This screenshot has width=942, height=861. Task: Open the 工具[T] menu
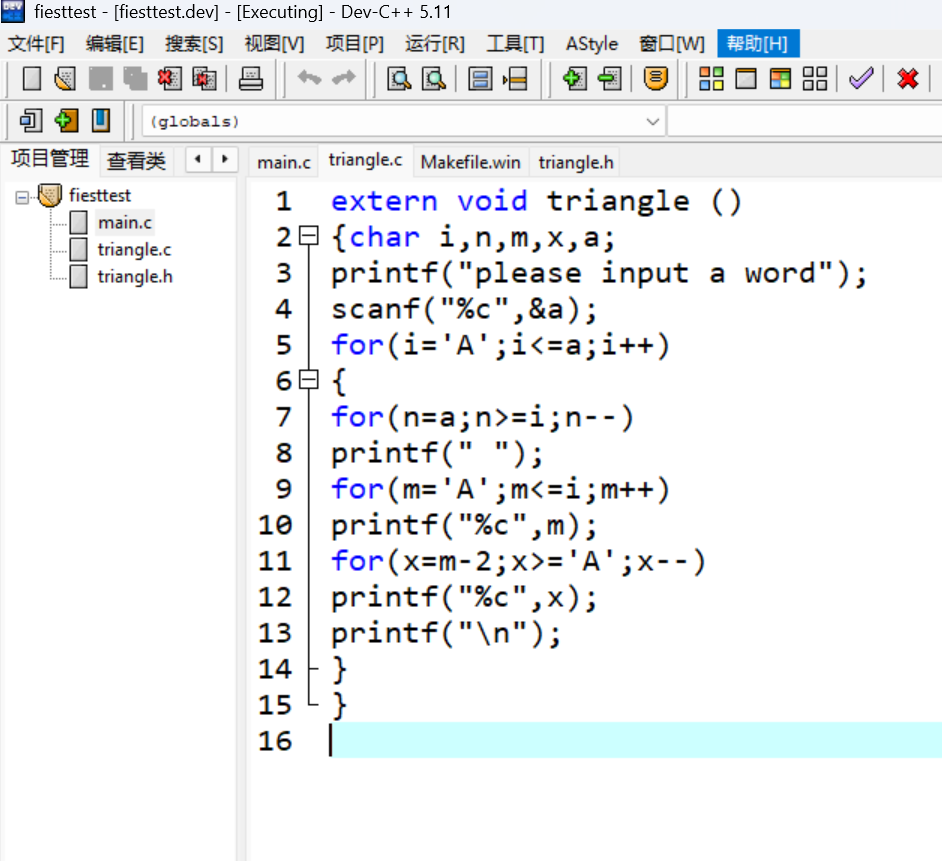(515, 44)
